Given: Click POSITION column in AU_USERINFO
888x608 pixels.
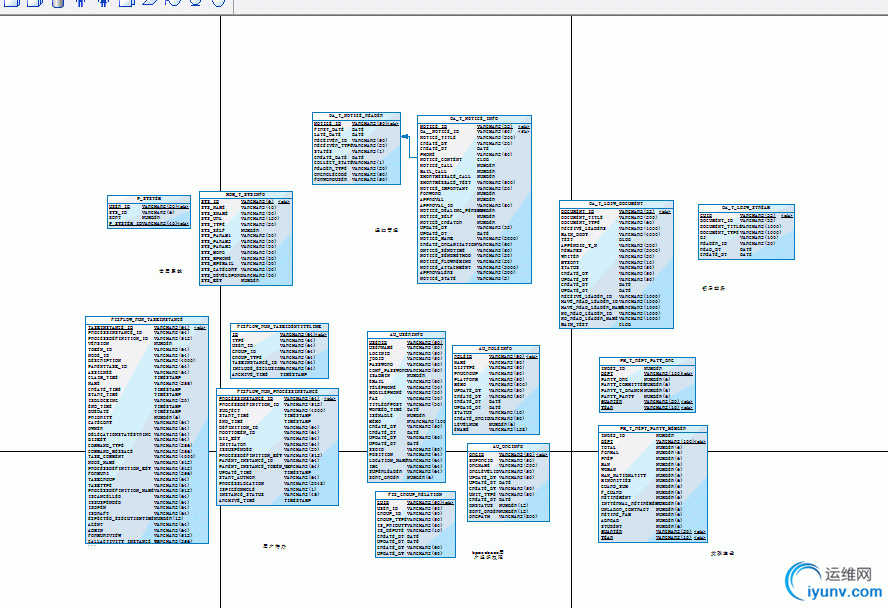Looking at the screenshot, I should [381, 455].
